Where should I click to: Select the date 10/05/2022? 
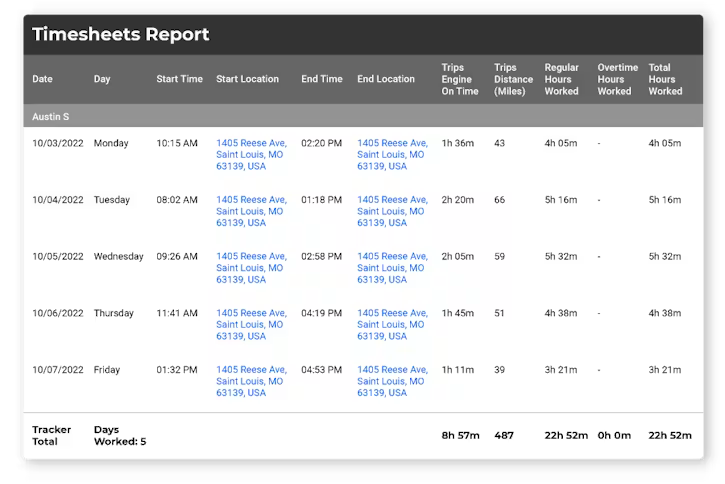[x=58, y=257]
